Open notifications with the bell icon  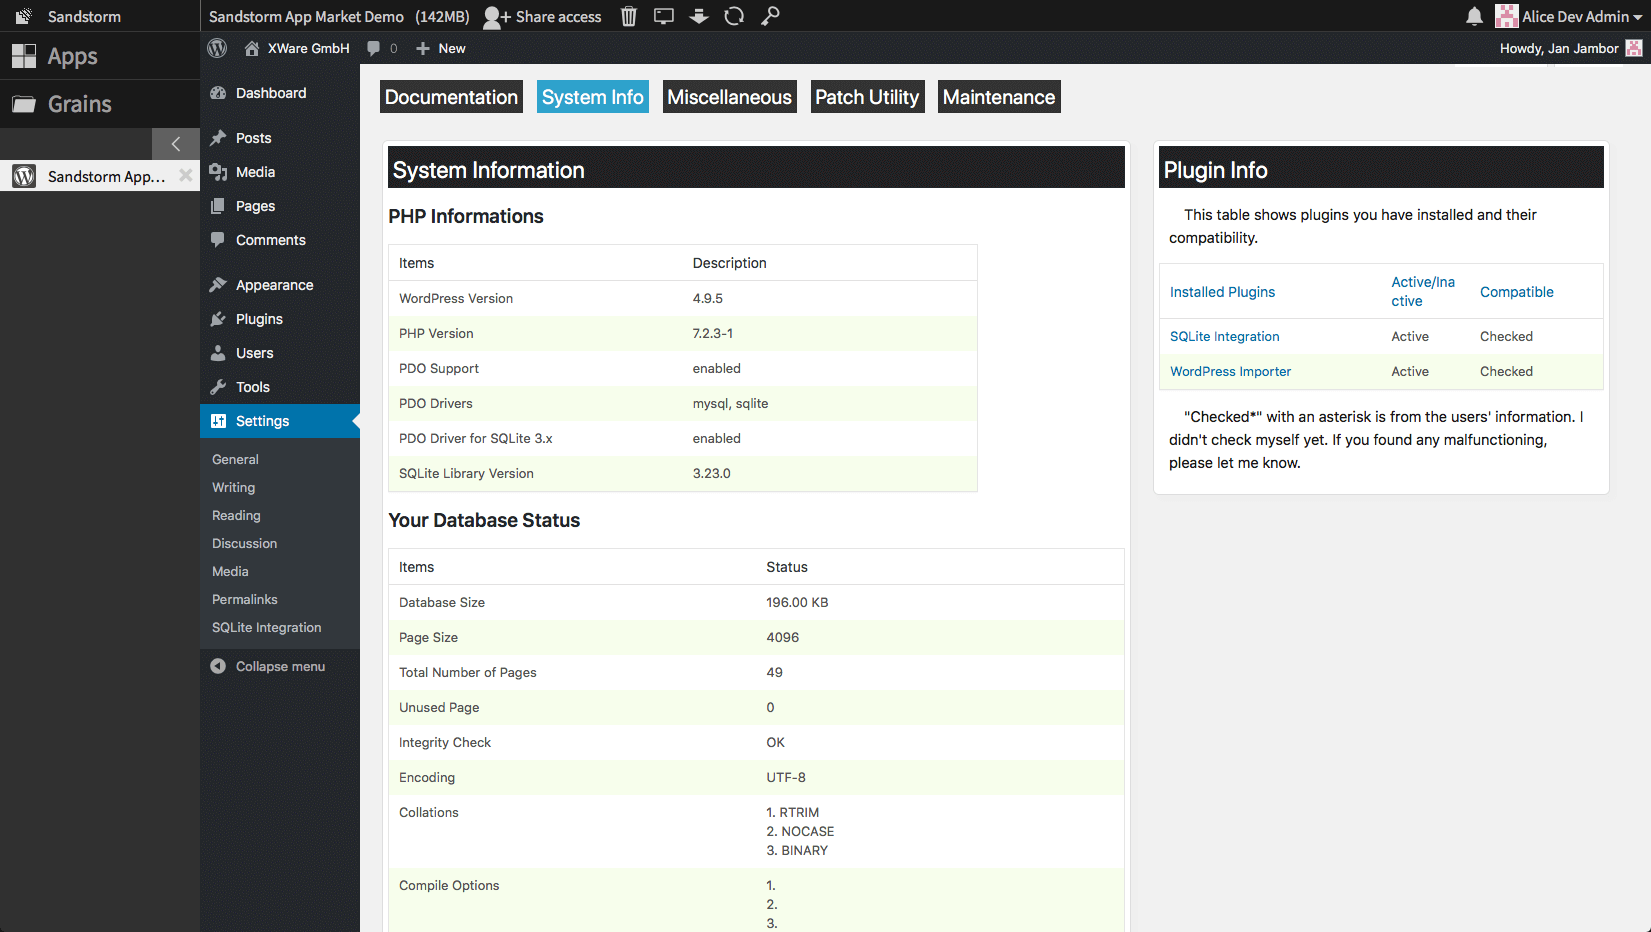point(1474,16)
